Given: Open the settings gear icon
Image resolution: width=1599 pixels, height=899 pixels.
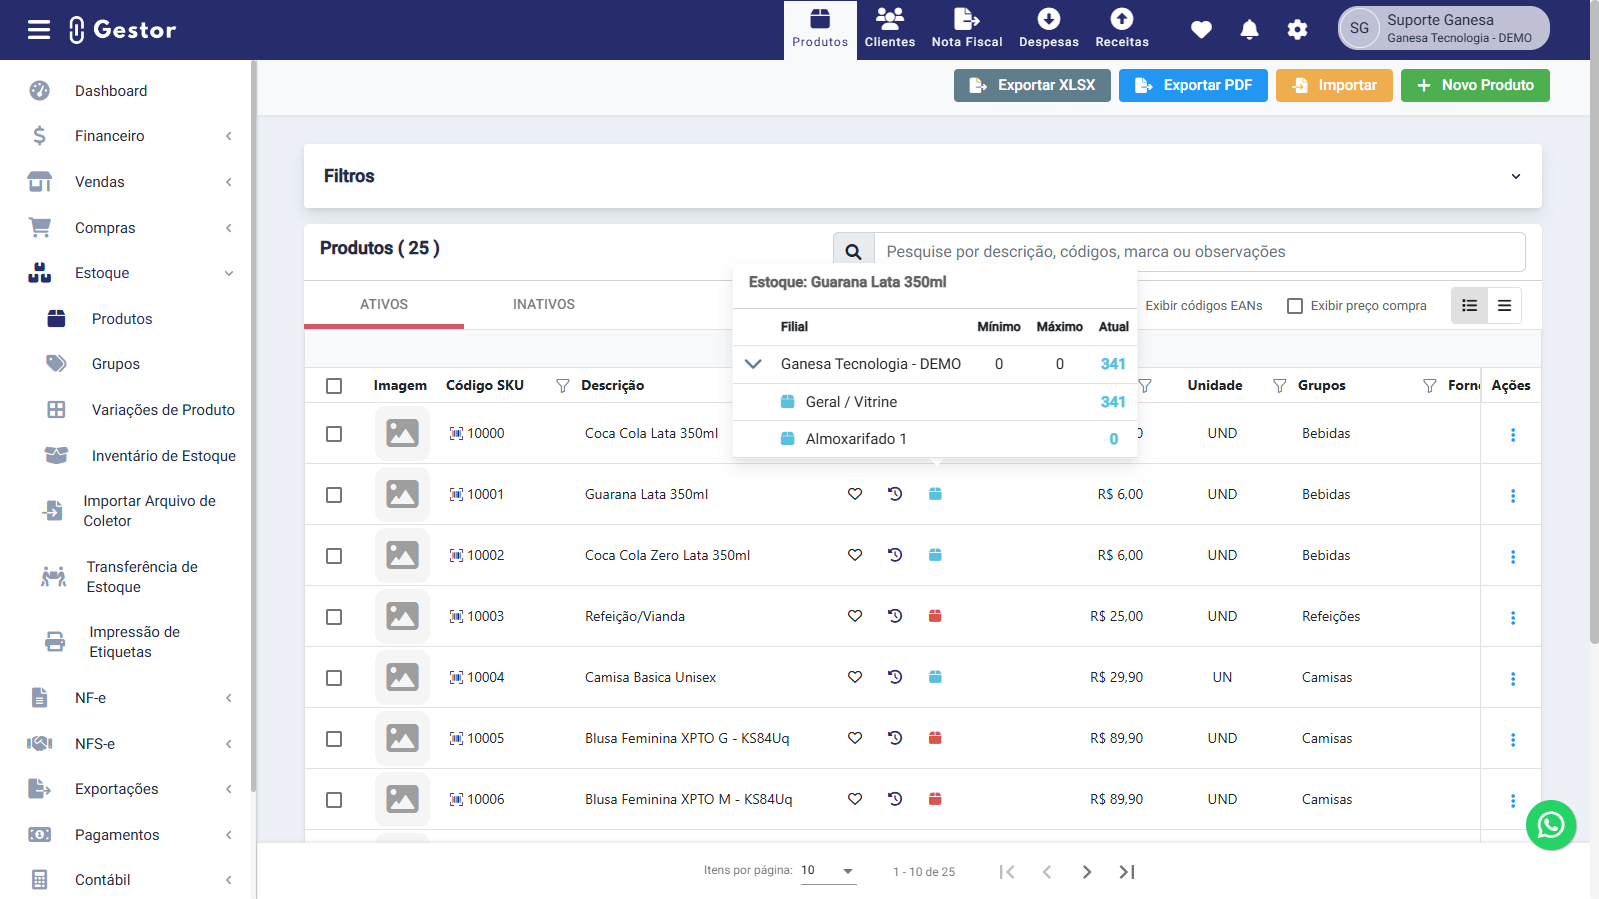Looking at the screenshot, I should [x=1297, y=30].
